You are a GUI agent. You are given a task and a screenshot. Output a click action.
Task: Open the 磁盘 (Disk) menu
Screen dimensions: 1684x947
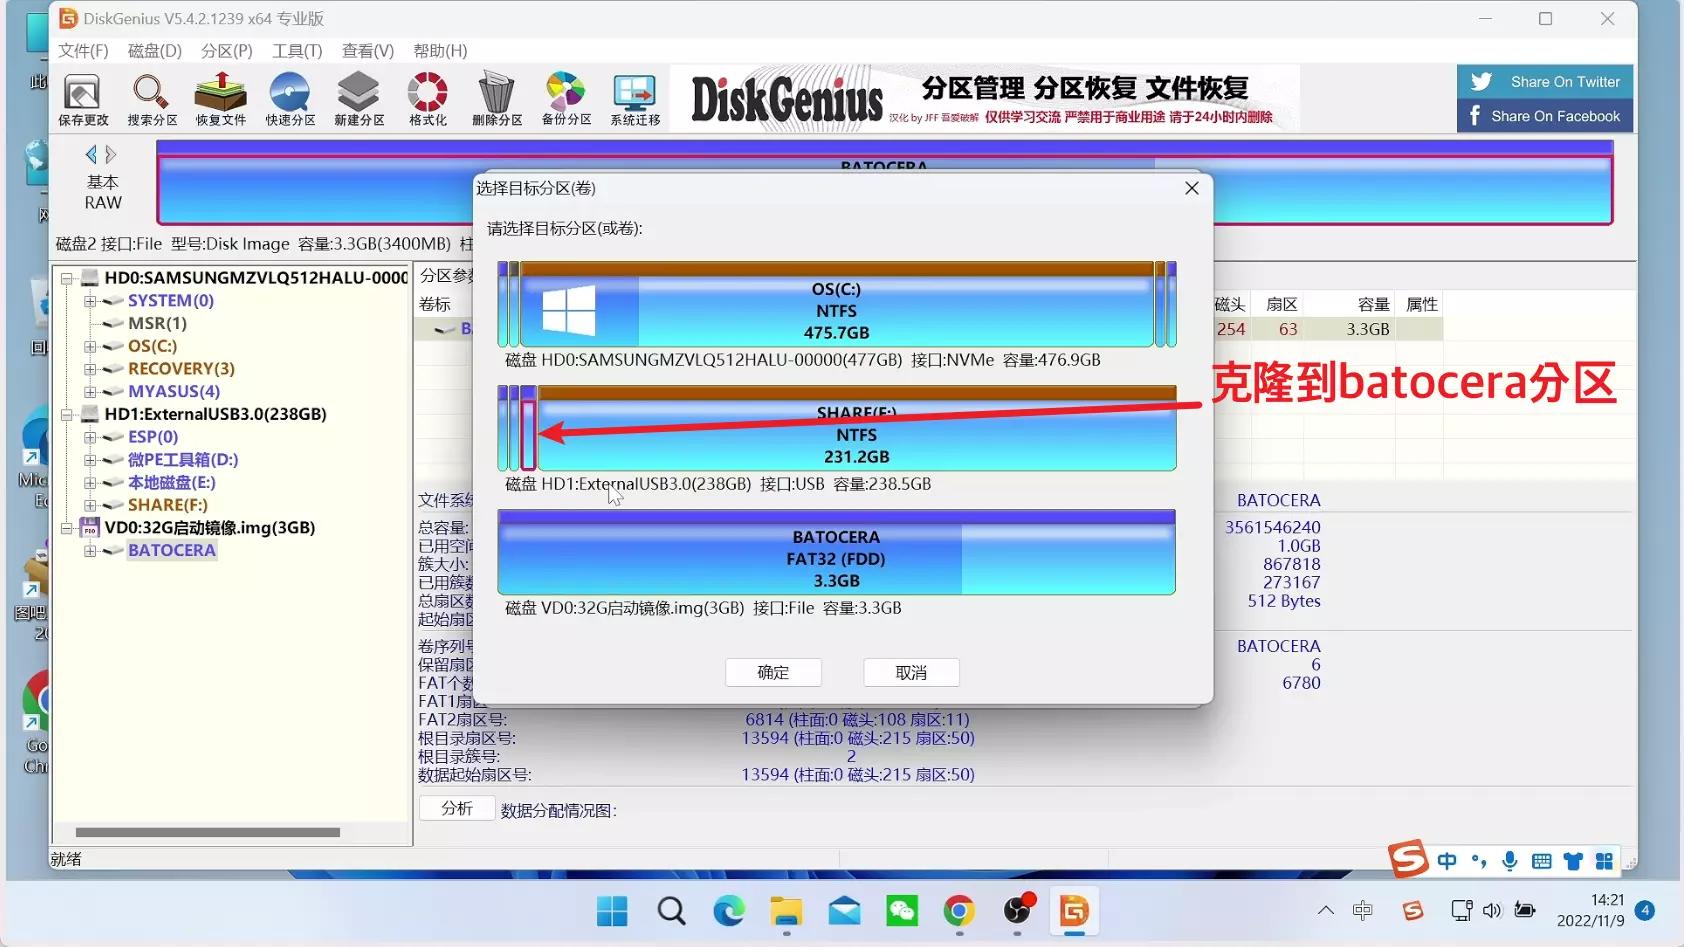[x=152, y=51]
